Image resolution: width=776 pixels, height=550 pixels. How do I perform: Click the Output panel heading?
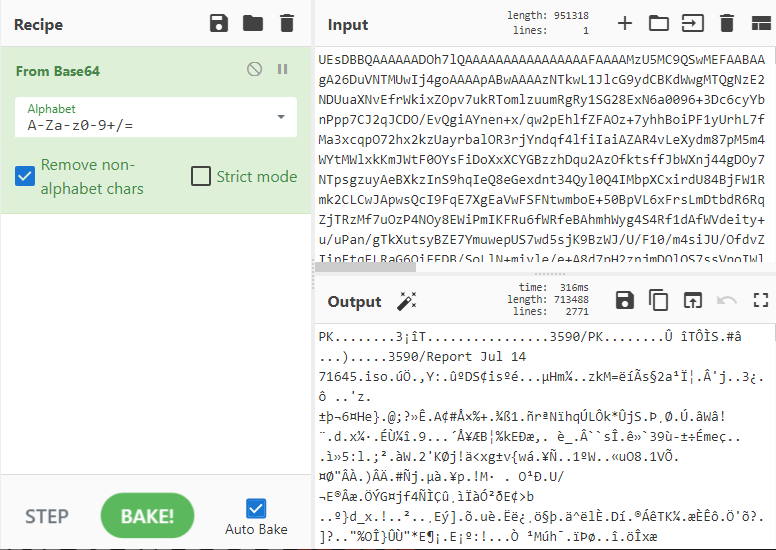coord(354,301)
